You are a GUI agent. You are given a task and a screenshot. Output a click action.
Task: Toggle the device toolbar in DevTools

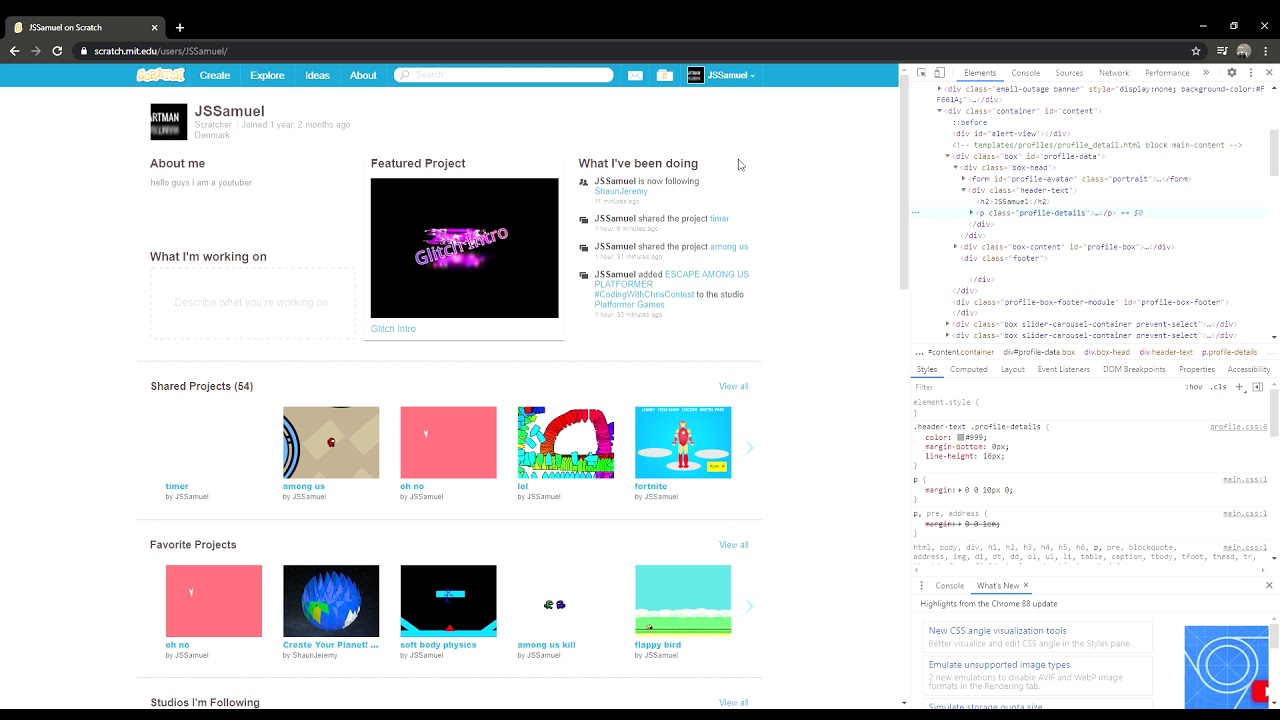coord(939,73)
